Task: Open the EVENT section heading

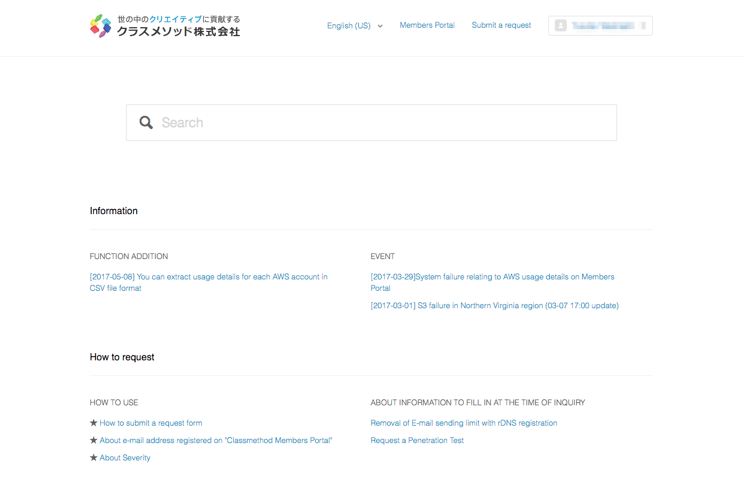Action: coord(382,257)
